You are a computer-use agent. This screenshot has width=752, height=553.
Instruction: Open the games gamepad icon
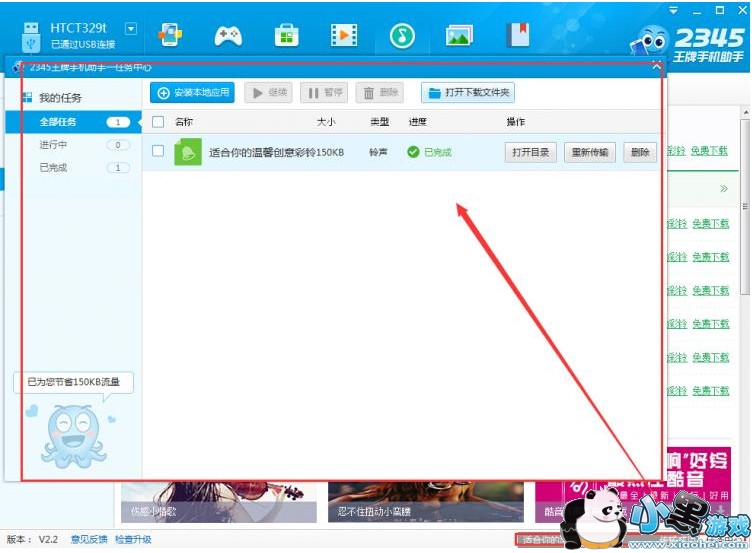click(x=228, y=35)
